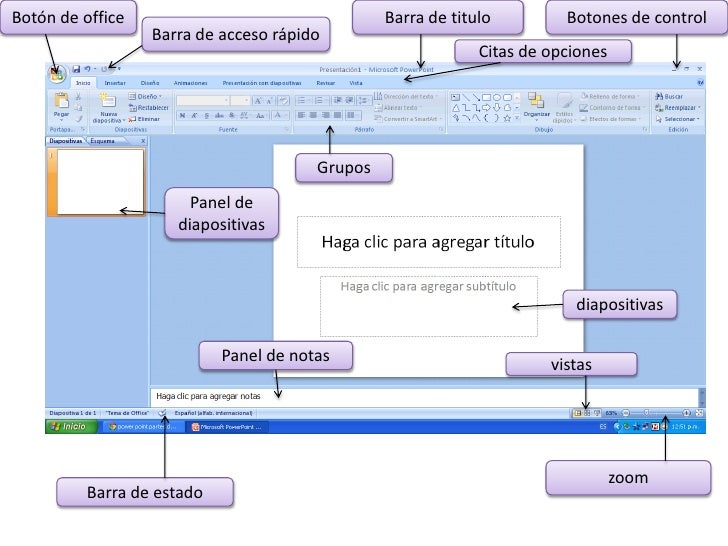The height and width of the screenshot is (546, 728).
Task: Click the zoom slider handle in status bar
Action: pos(646,413)
